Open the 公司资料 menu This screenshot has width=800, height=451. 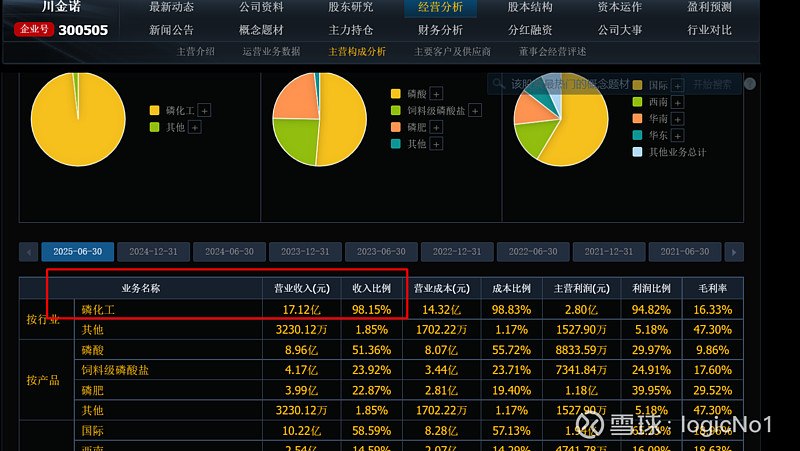click(x=261, y=7)
